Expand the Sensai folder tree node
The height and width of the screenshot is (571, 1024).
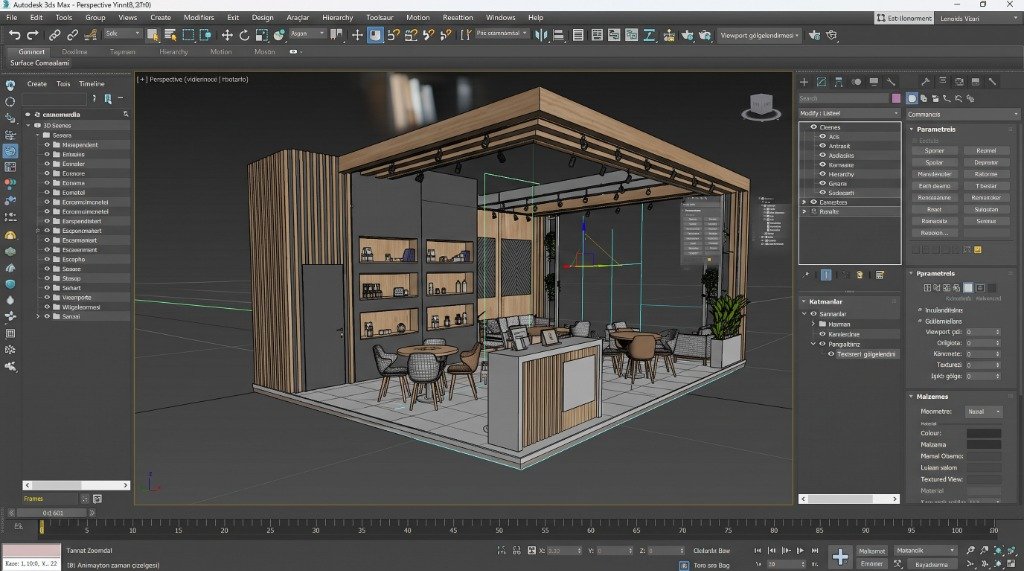coord(38,316)
